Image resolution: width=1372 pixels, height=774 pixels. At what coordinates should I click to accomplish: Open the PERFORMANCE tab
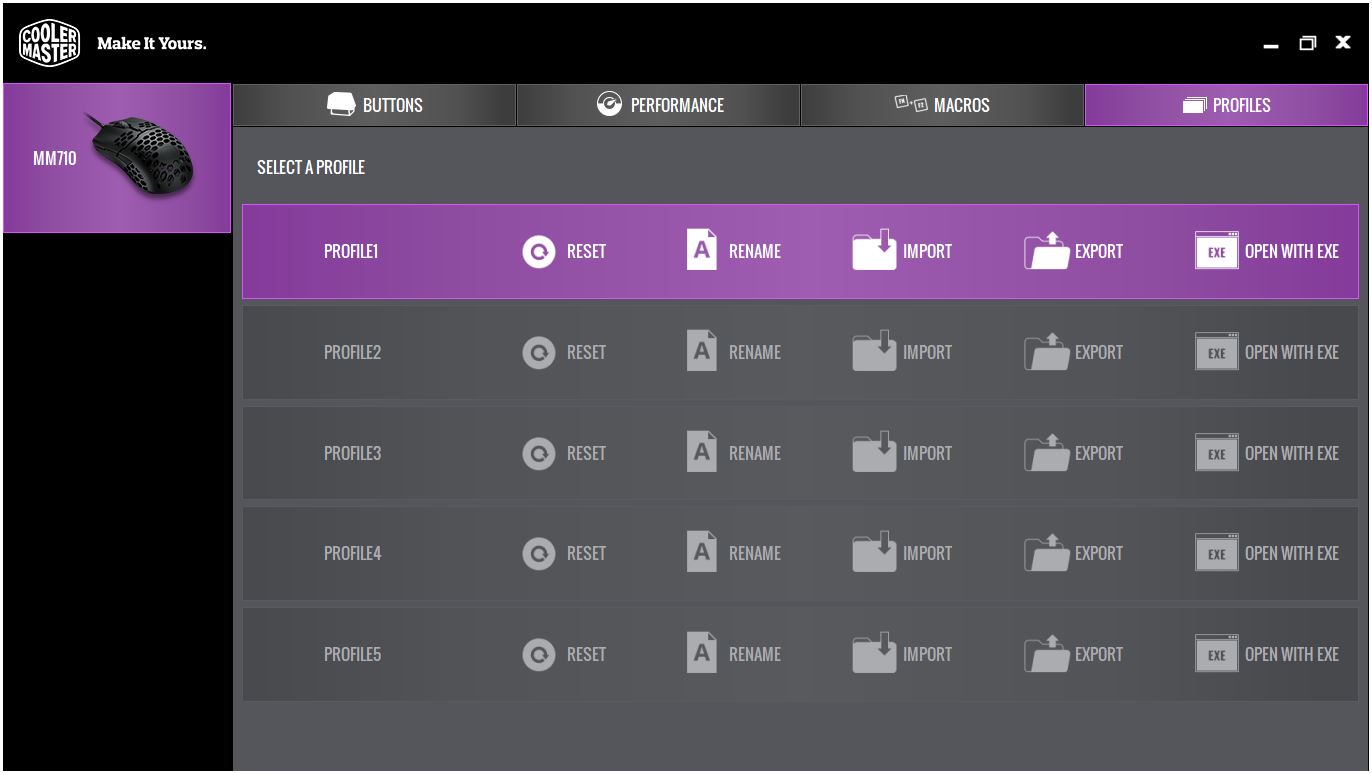pyautogui.click(x=658, y=104)
